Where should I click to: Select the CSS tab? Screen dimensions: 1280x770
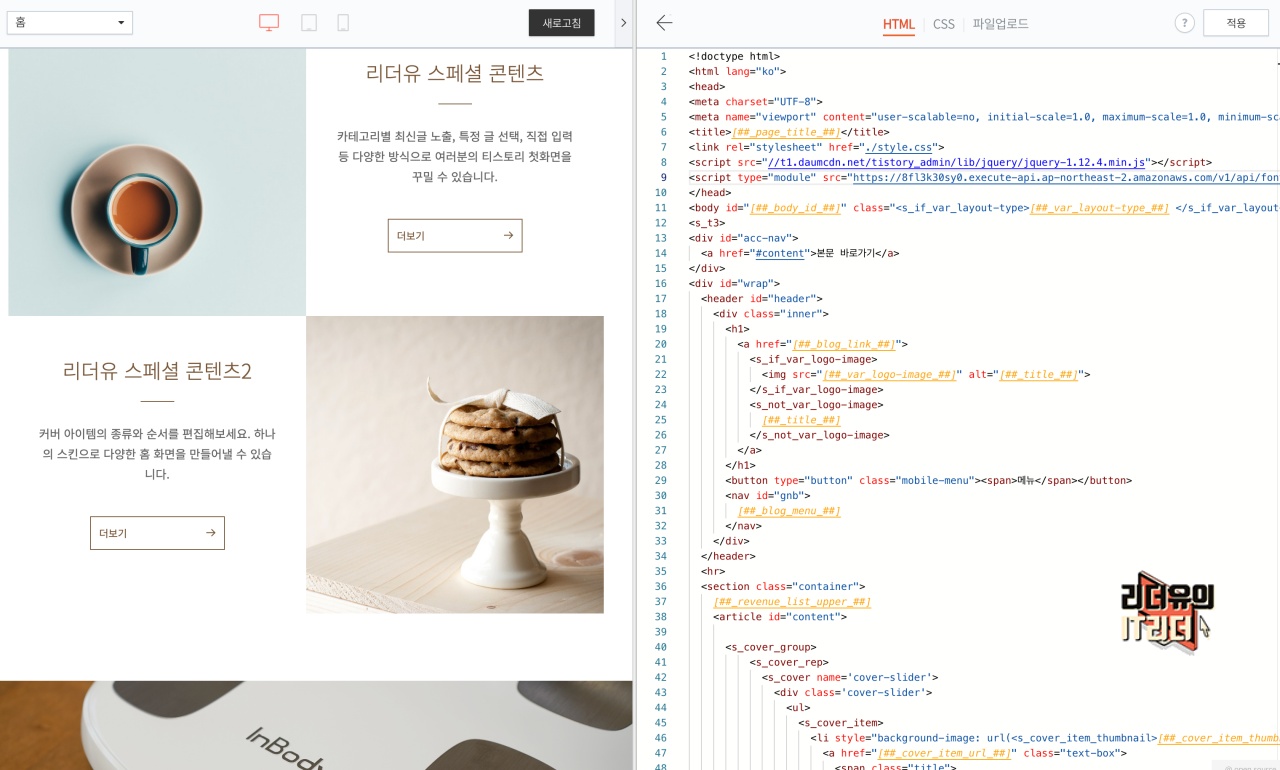coord(944,24)
